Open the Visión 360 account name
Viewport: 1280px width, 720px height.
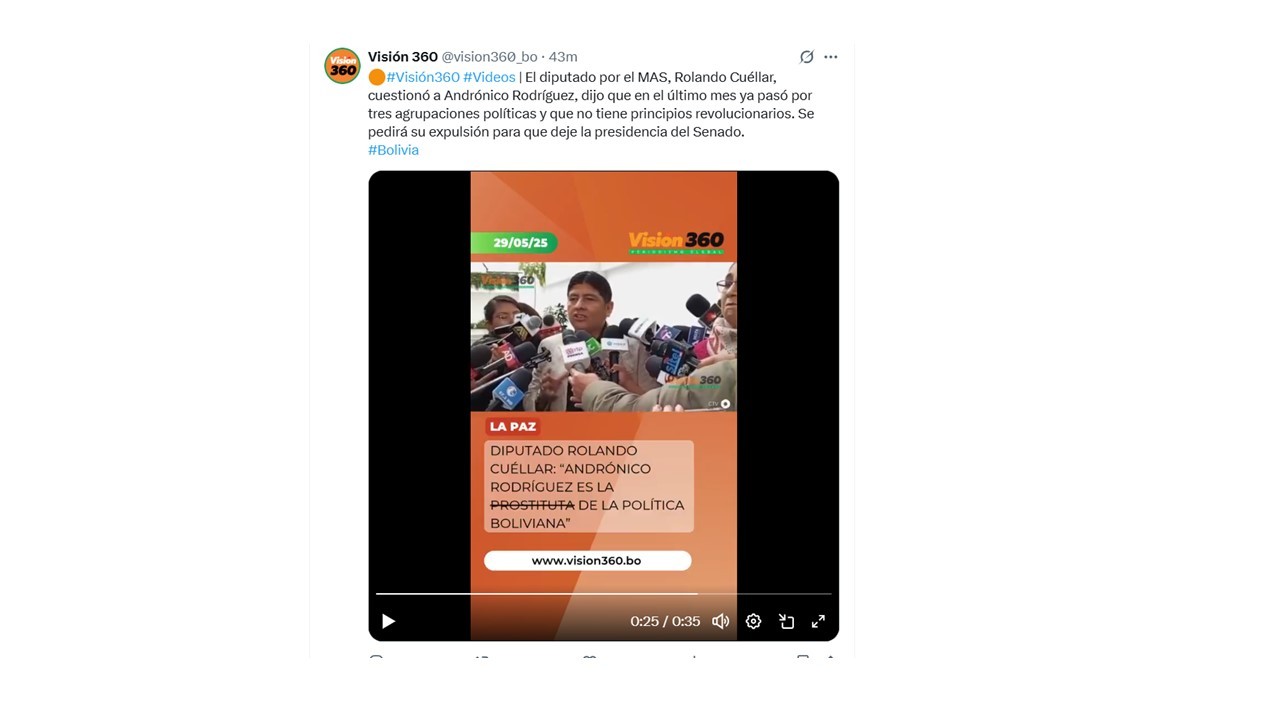coord(403,57)
